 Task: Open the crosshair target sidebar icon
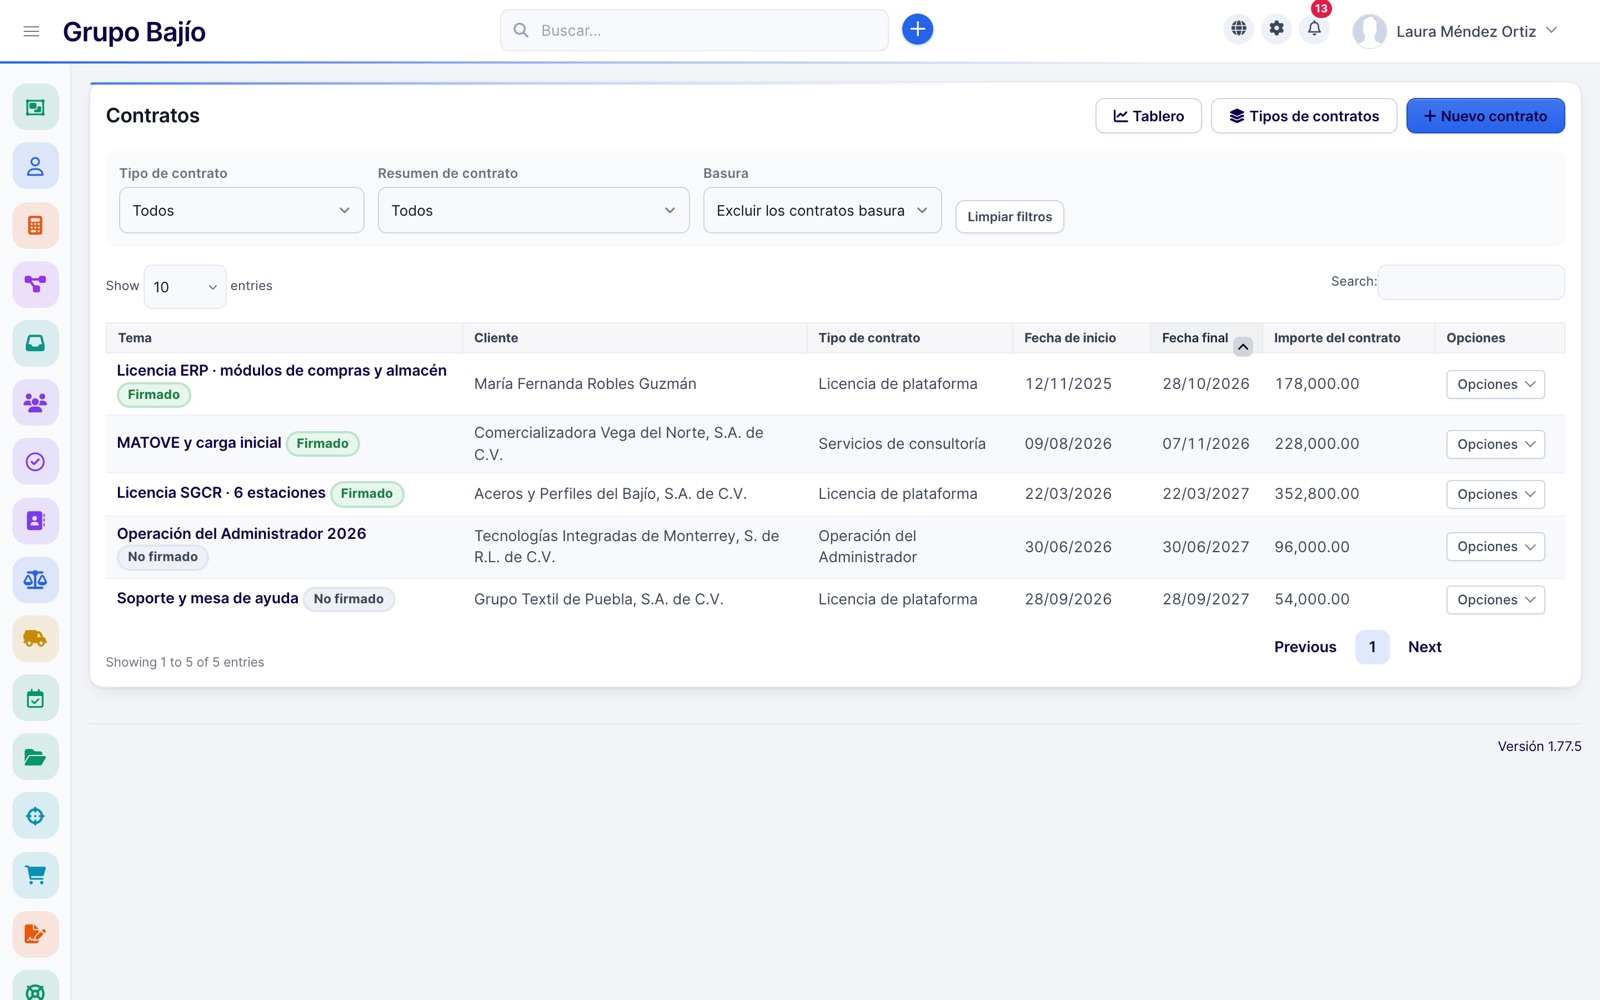click(35, 816)
